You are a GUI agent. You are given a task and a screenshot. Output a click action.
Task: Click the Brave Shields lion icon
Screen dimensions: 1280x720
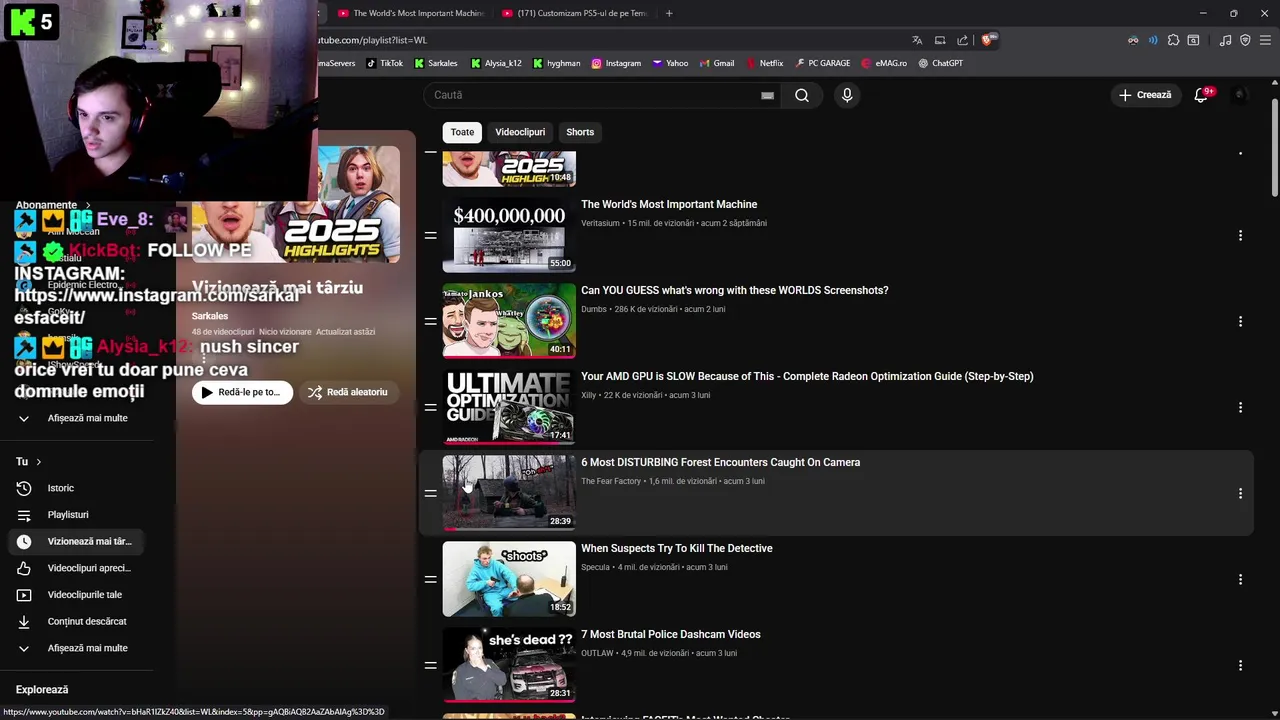coord(987,40)
